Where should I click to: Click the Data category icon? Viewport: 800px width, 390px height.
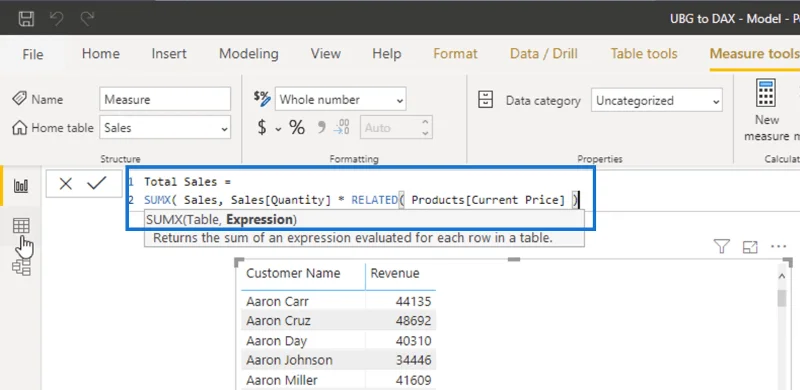pyautogui.click(x=485, y=100)
